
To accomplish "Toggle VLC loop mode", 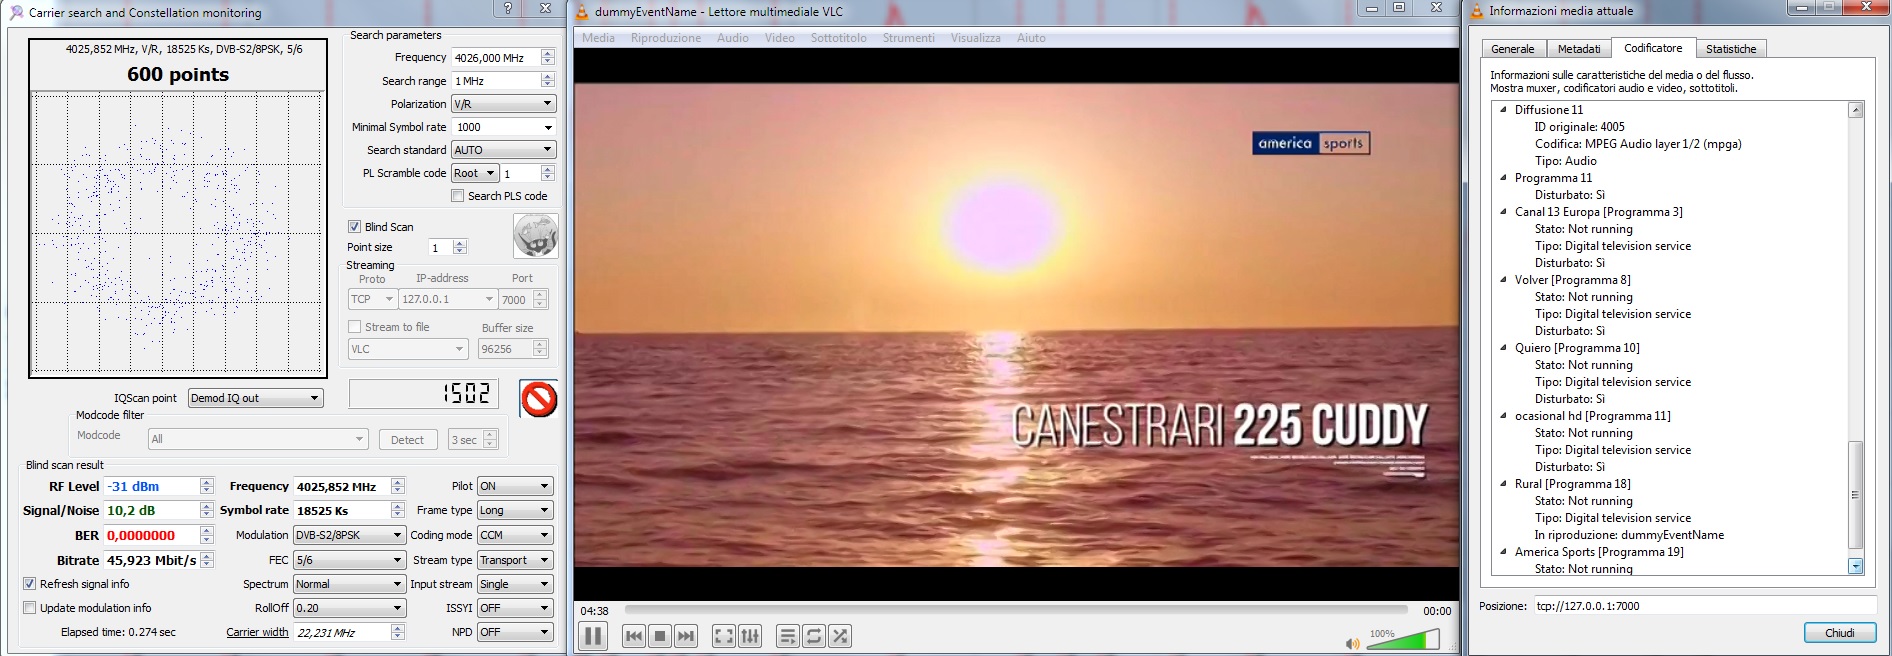I will [814, 636].
